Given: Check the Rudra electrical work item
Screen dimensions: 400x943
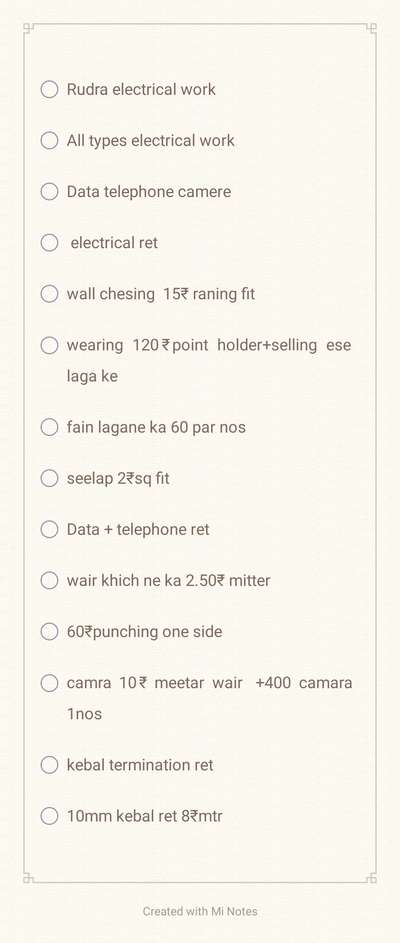Looking at the screenshot, I should click(49, 90).
